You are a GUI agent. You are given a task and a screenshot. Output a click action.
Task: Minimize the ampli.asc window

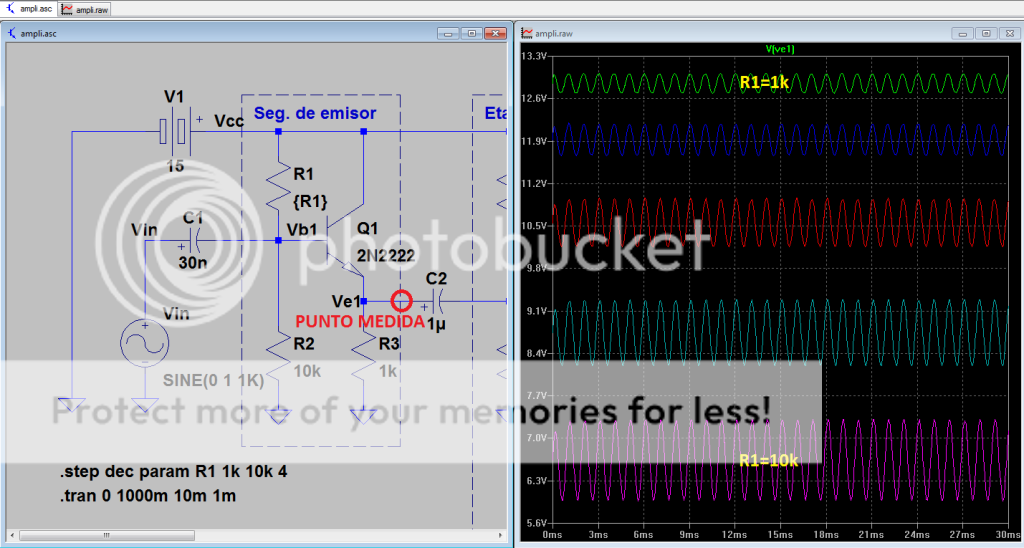coord(449,33)
